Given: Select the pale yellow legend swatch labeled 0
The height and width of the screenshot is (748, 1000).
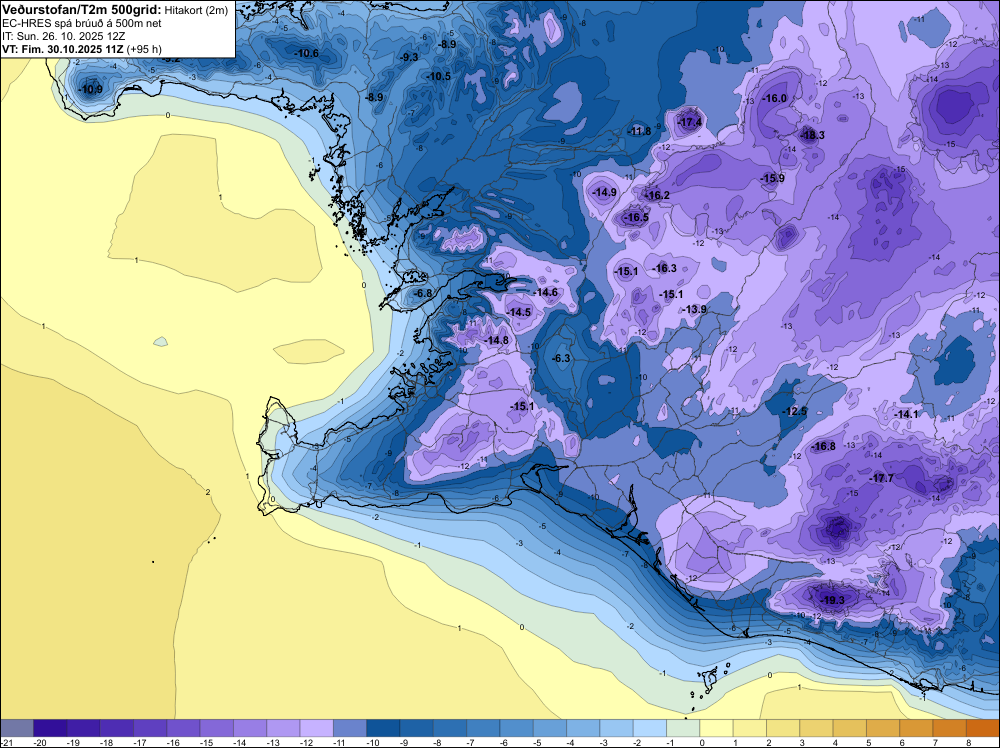Looking at the screenshot, I should (x=716, y=728).
